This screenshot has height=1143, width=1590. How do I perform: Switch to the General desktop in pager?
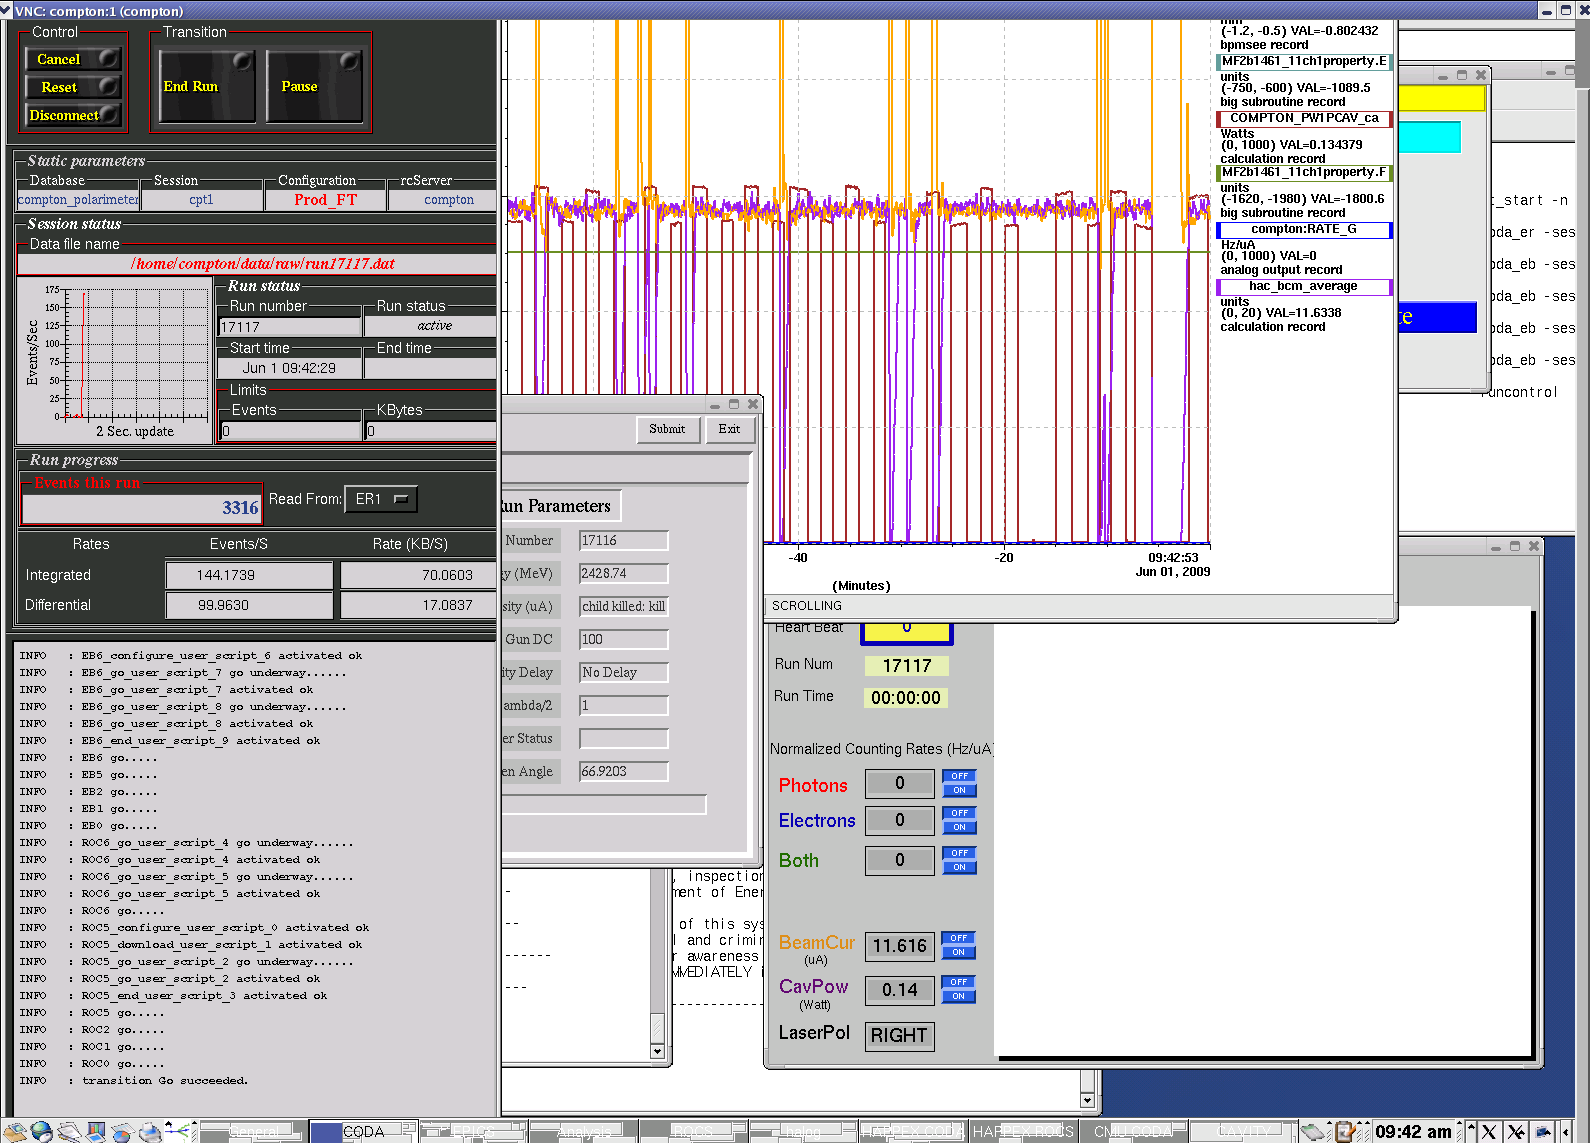[x=253, y=1132]
